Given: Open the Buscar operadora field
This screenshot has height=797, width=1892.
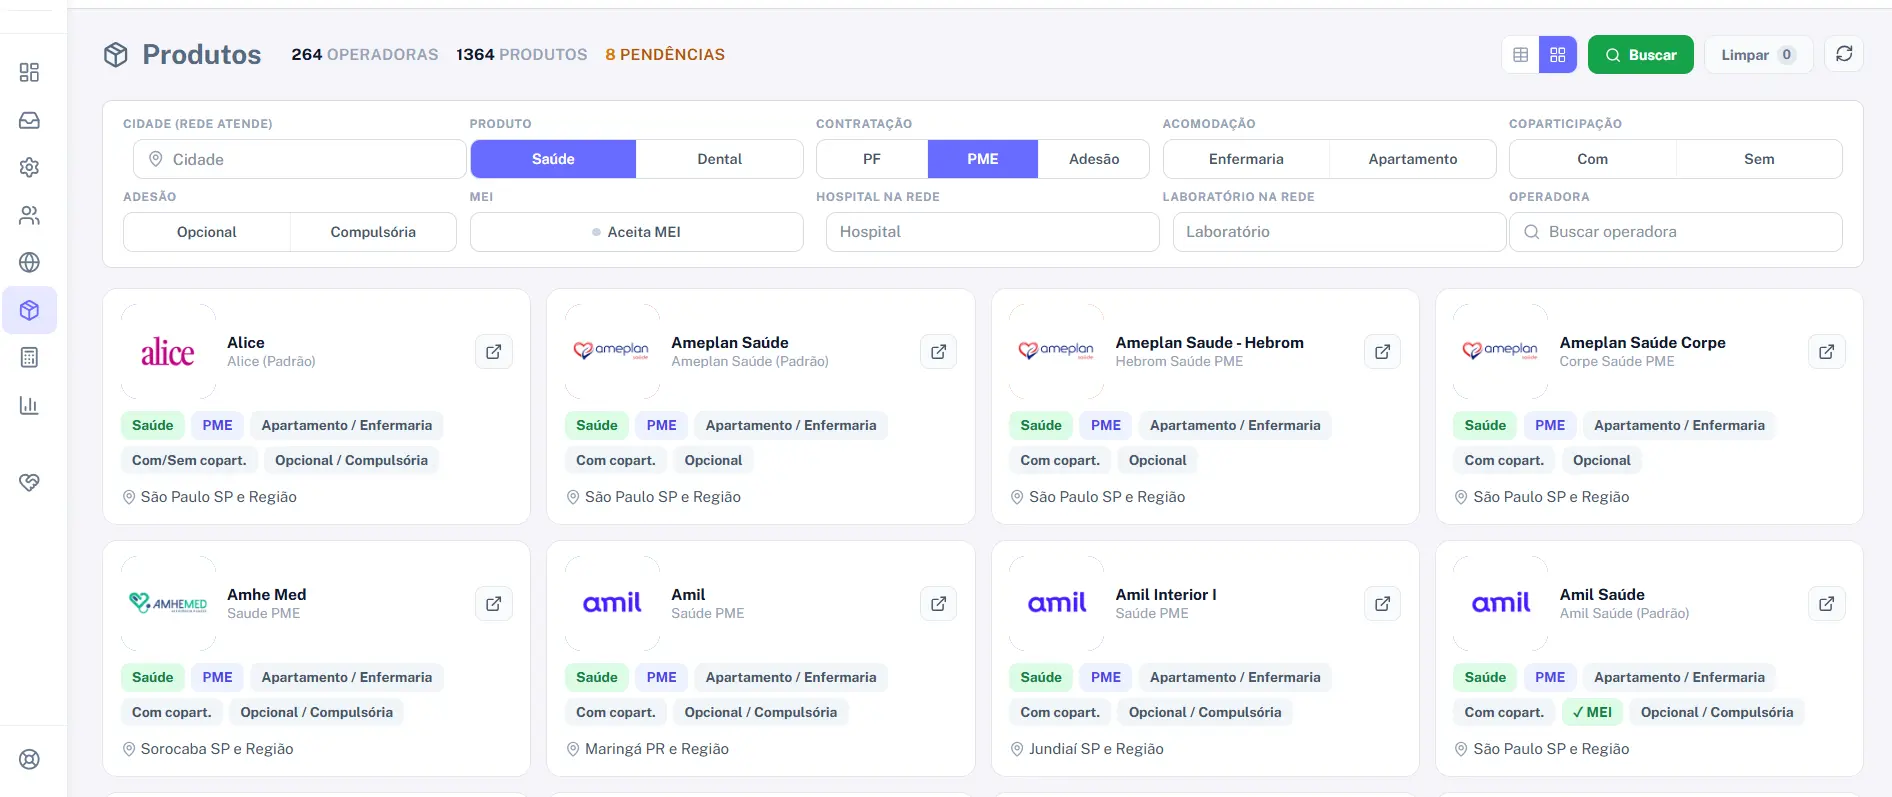Looking at the screenshot, I should tap(1676, 232).
